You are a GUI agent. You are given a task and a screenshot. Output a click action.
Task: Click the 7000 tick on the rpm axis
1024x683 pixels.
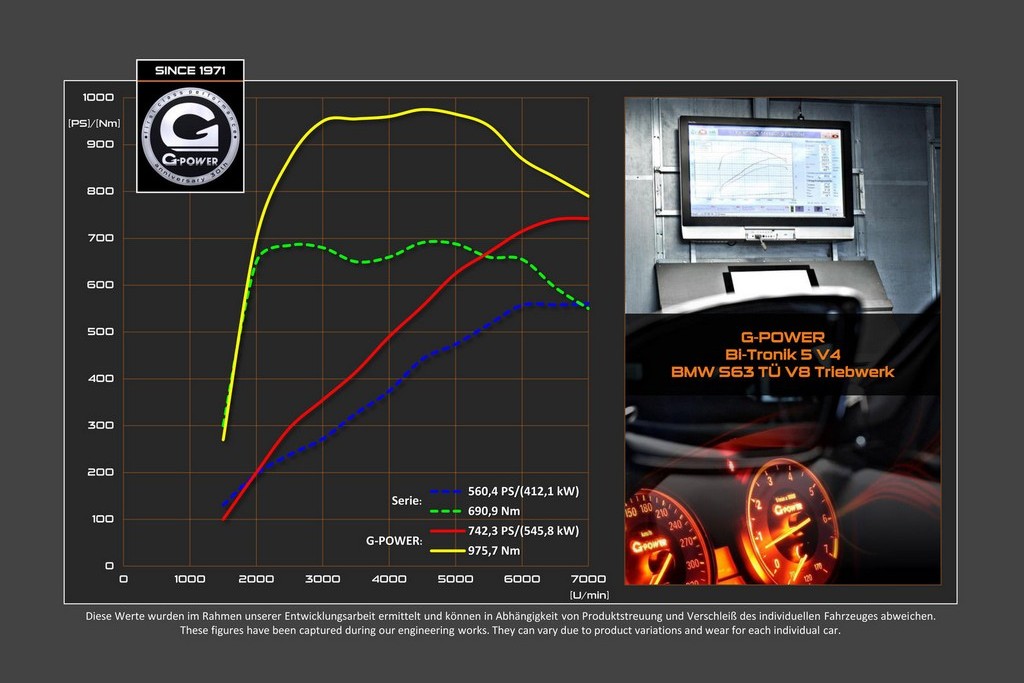point(588,579)
